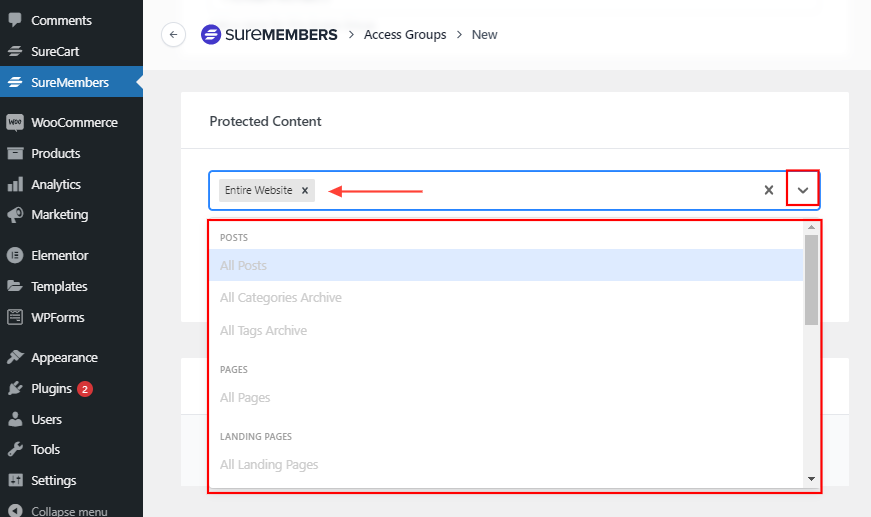
Task: Click the SureMembers logo icon in header
Action: pos(211,35)
